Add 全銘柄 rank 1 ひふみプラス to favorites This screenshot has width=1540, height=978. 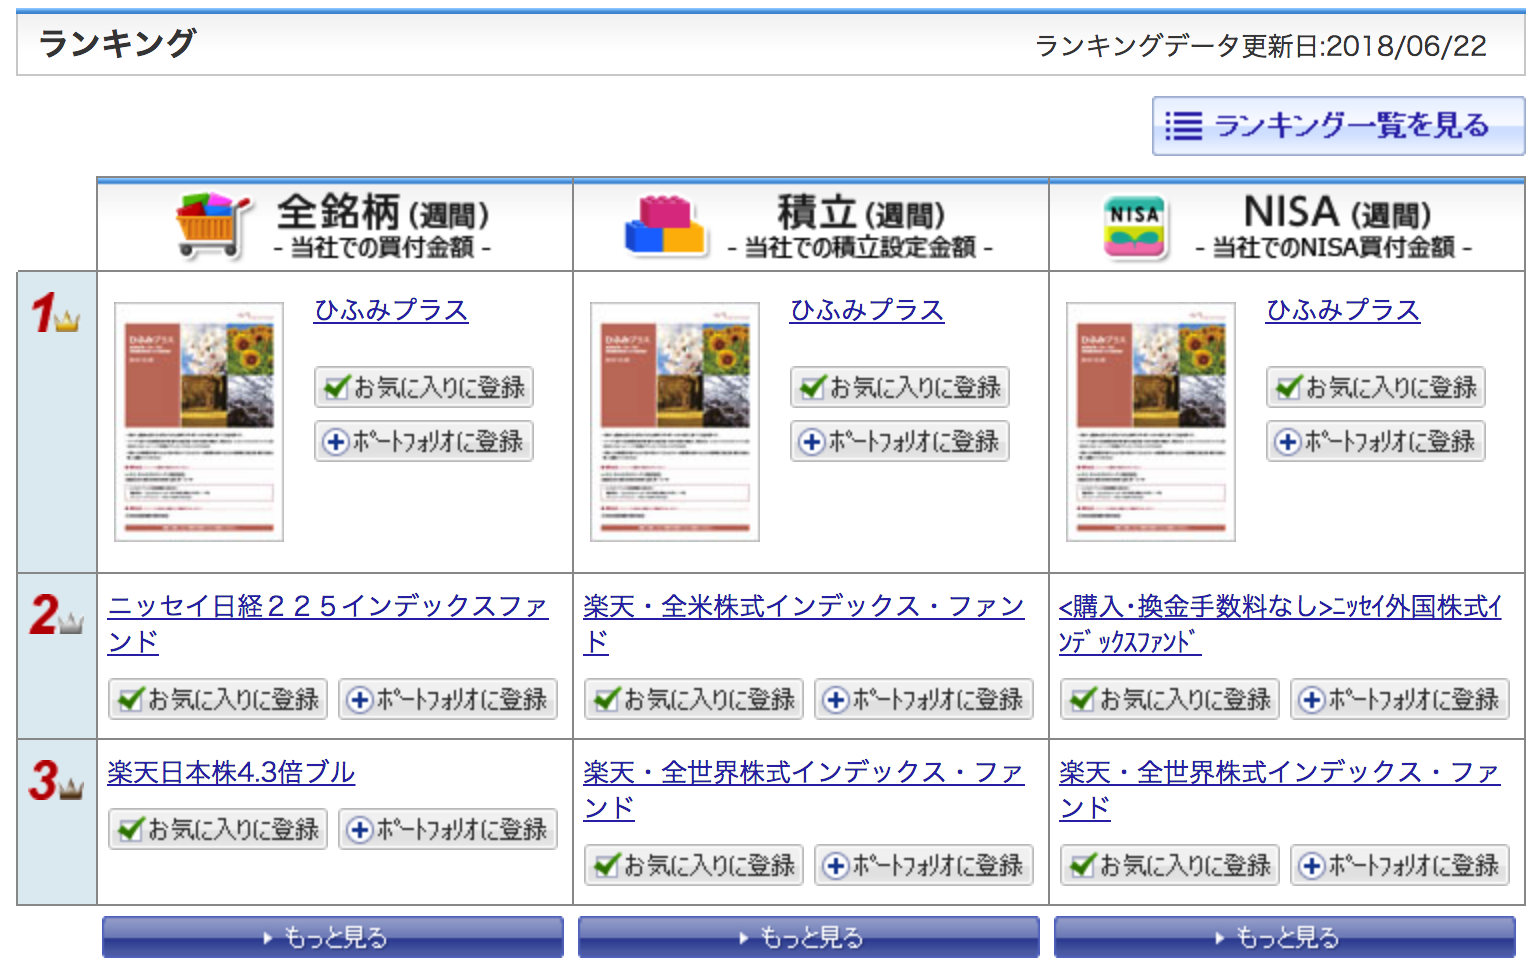tap(424, 387)
